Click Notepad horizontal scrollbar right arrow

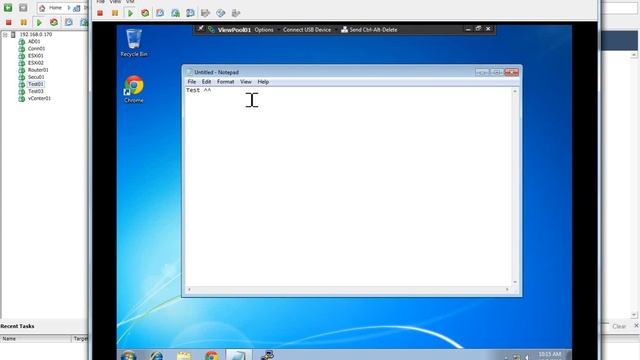[507, 289]
